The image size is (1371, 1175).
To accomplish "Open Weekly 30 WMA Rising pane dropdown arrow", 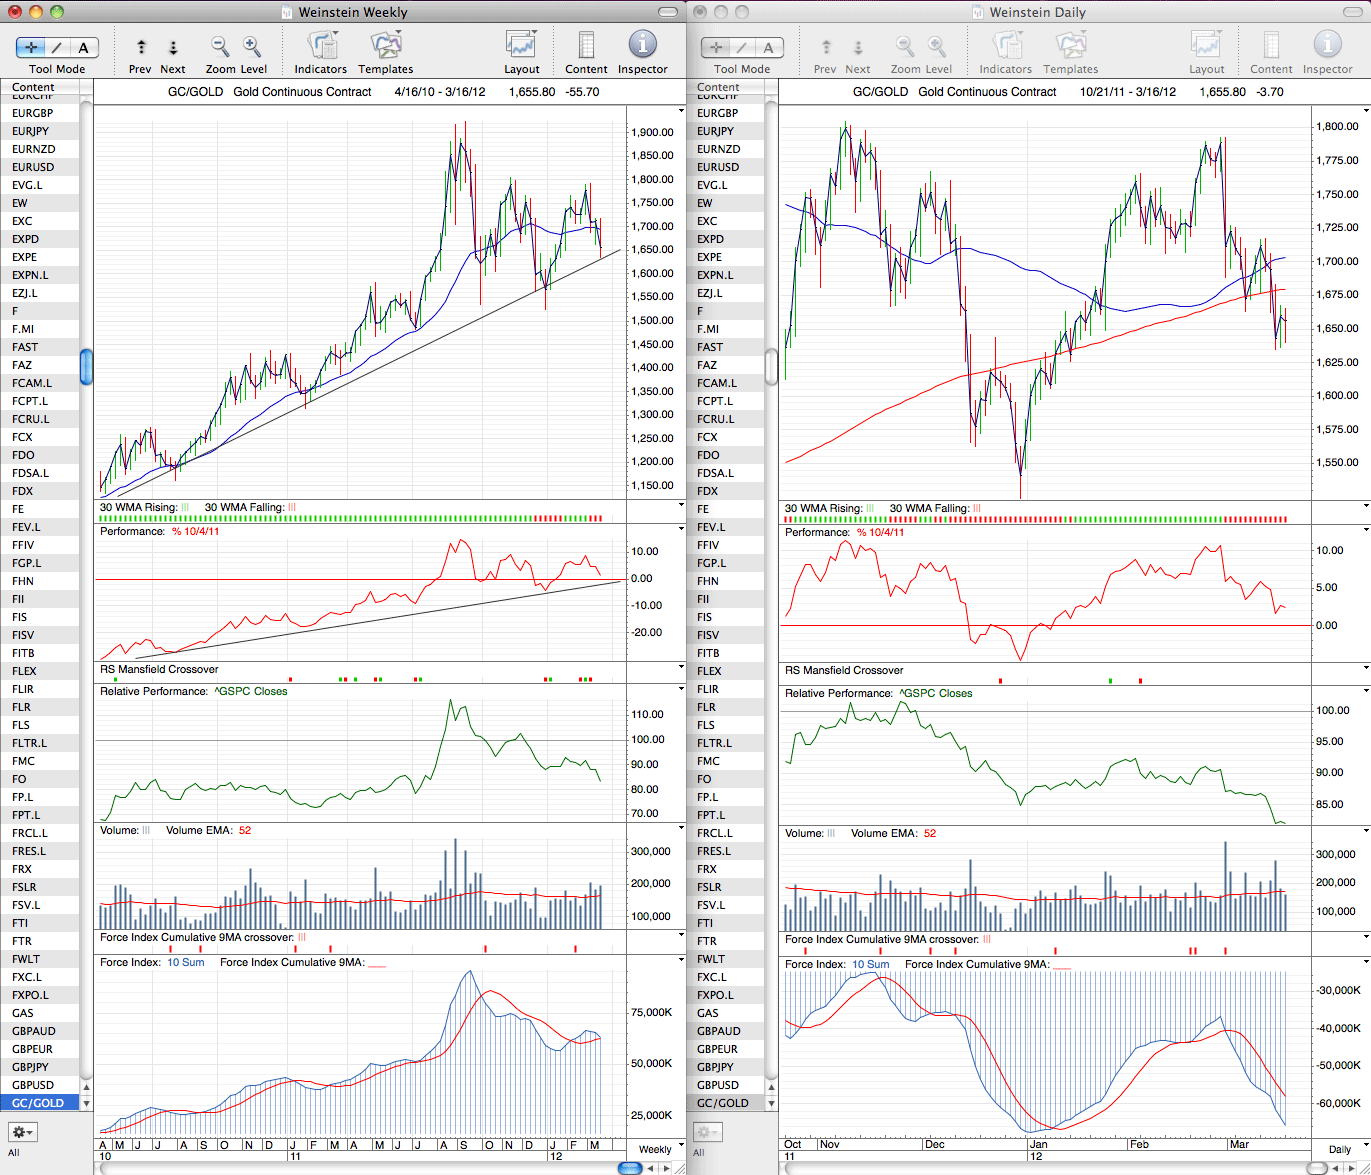I will 682,507.
